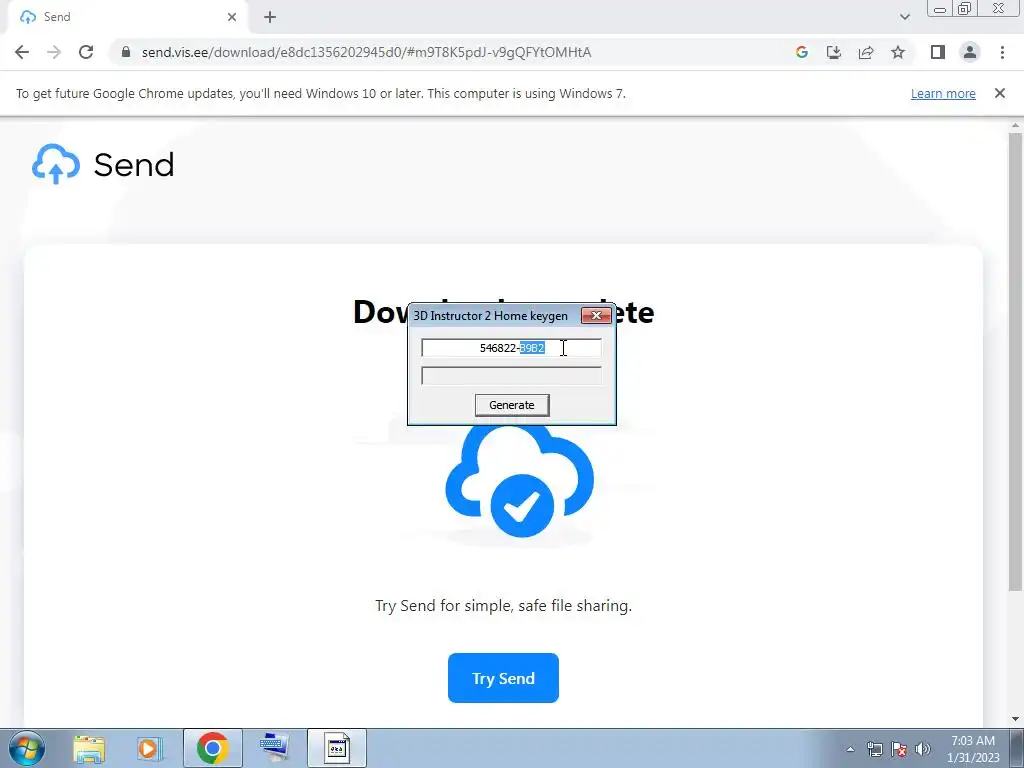1024x768 pixels.
Task: Reload the current page
Action: pyautogui.click(x=86, y=52)
